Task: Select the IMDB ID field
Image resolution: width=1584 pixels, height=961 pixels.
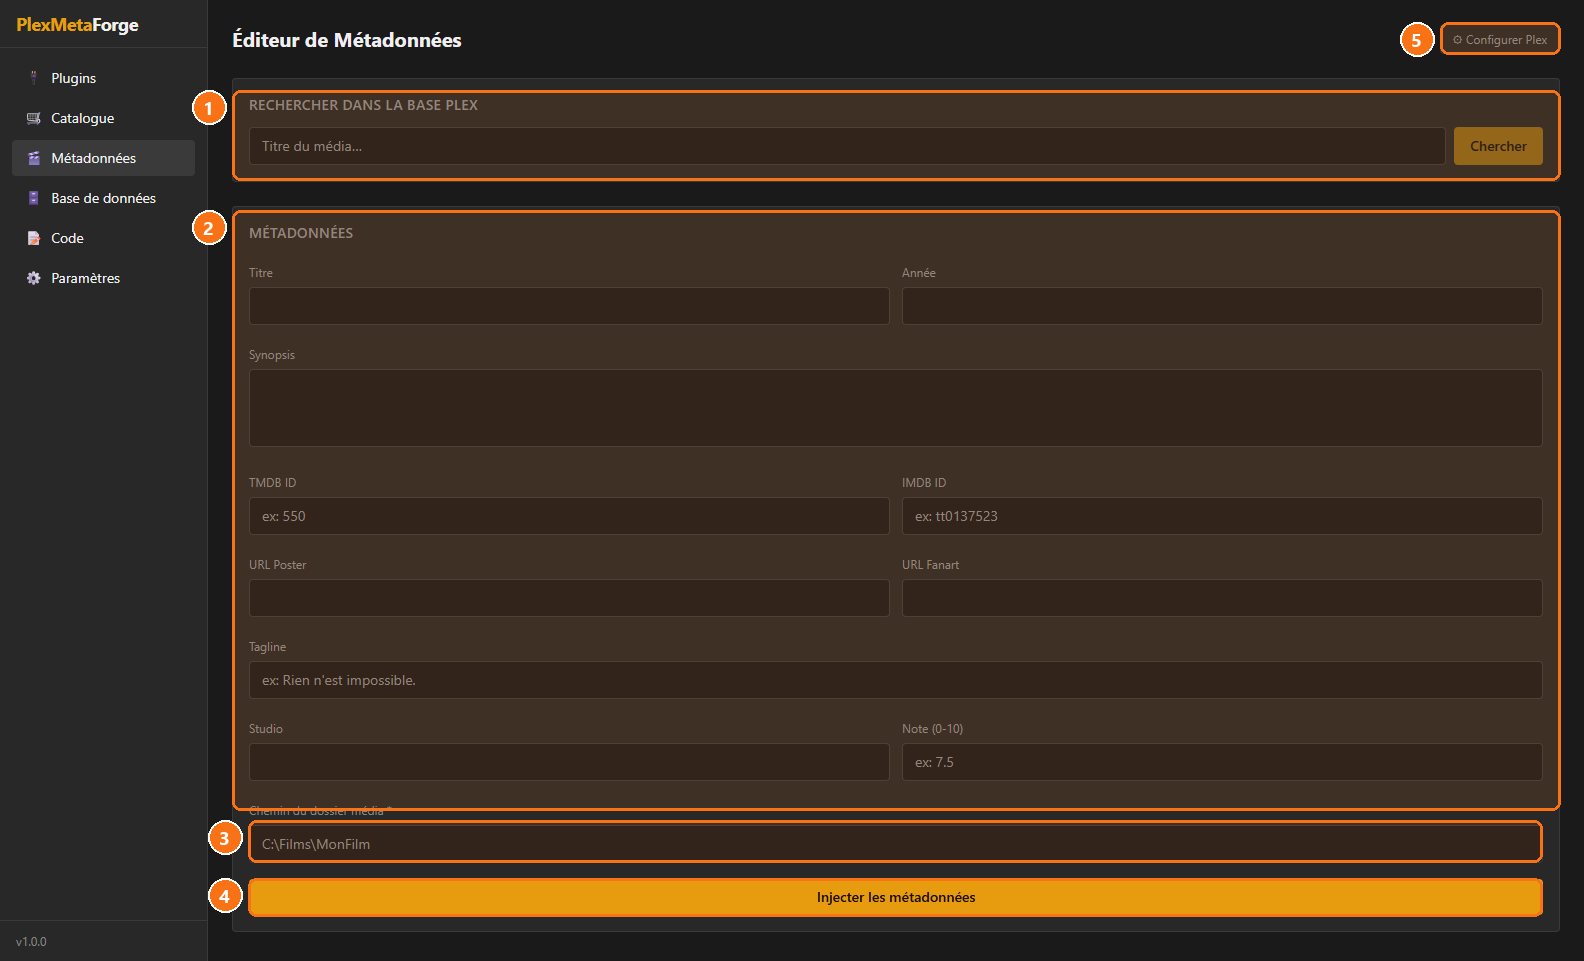Action: (1222, 516)
